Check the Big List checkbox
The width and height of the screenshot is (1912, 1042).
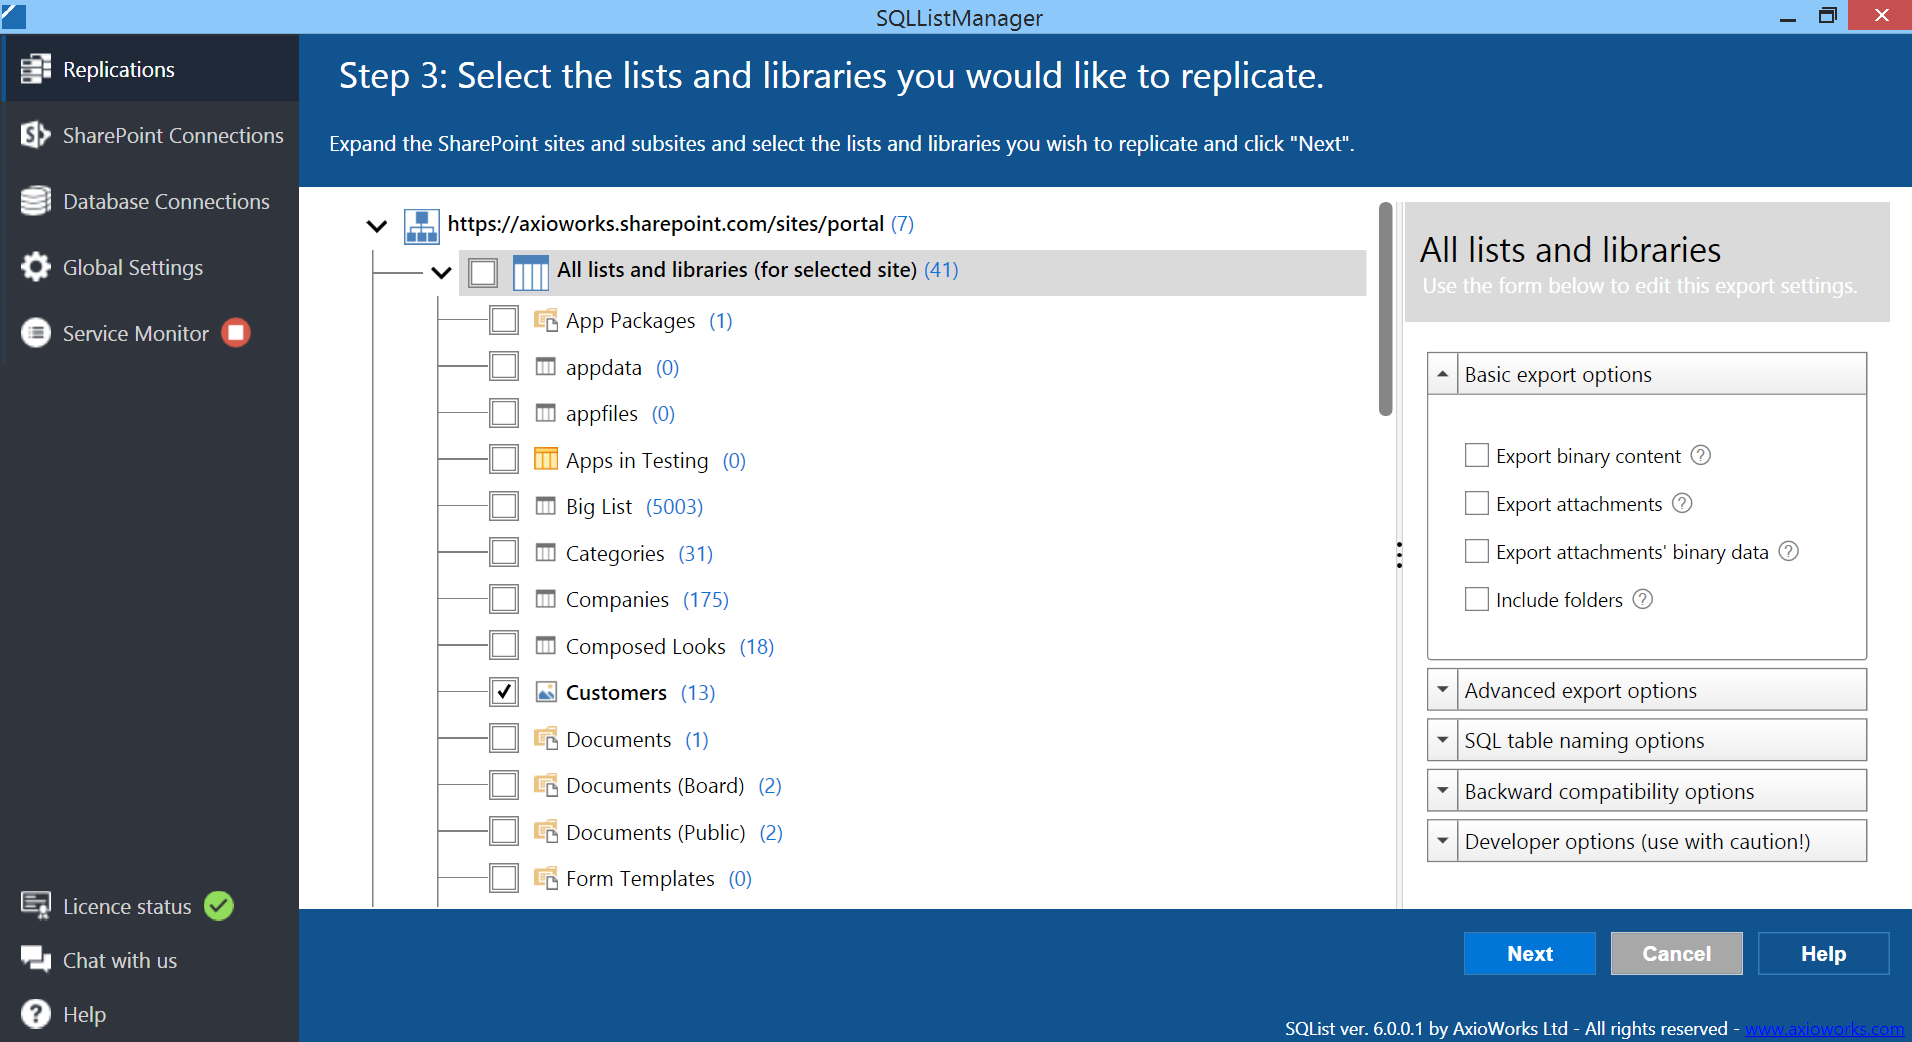pos(504,506)
